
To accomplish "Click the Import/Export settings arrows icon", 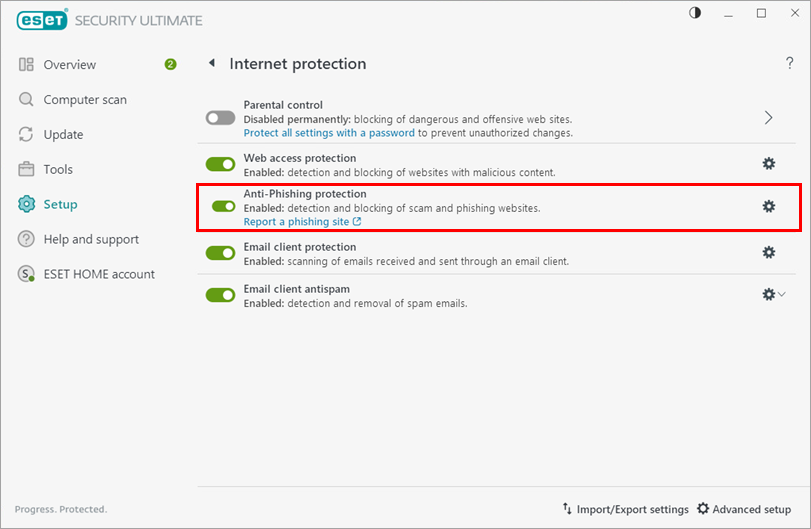I will [567, 509].
